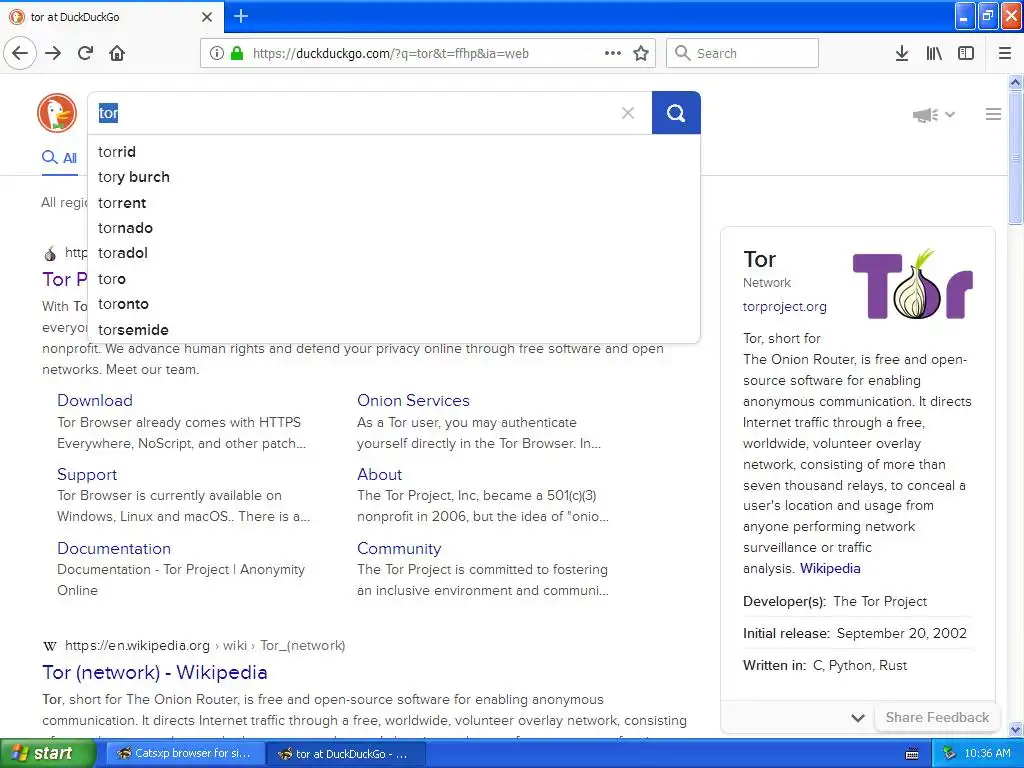Choose suggestion 'torrent'

coord(394,202)
